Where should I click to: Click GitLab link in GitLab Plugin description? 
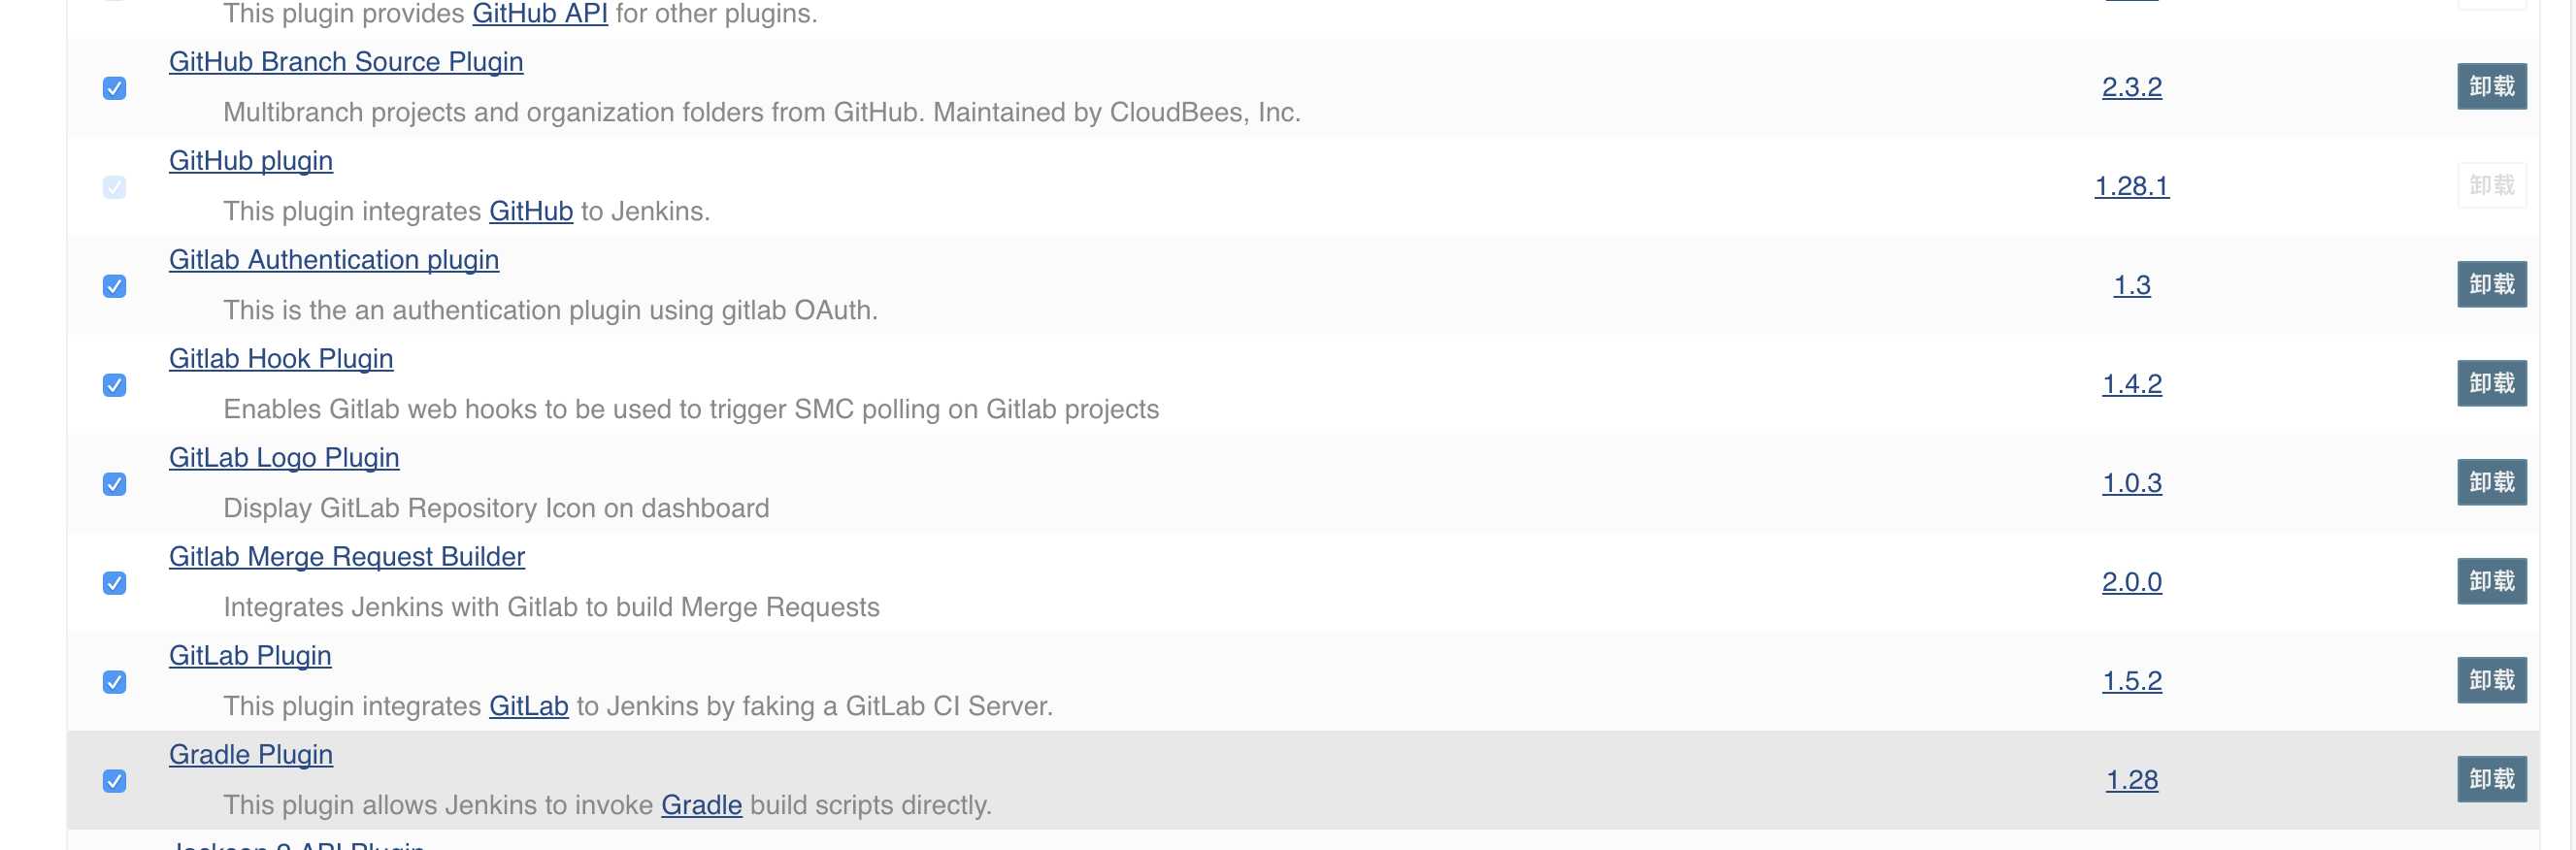pyautogui.click(x=528, y=706)
